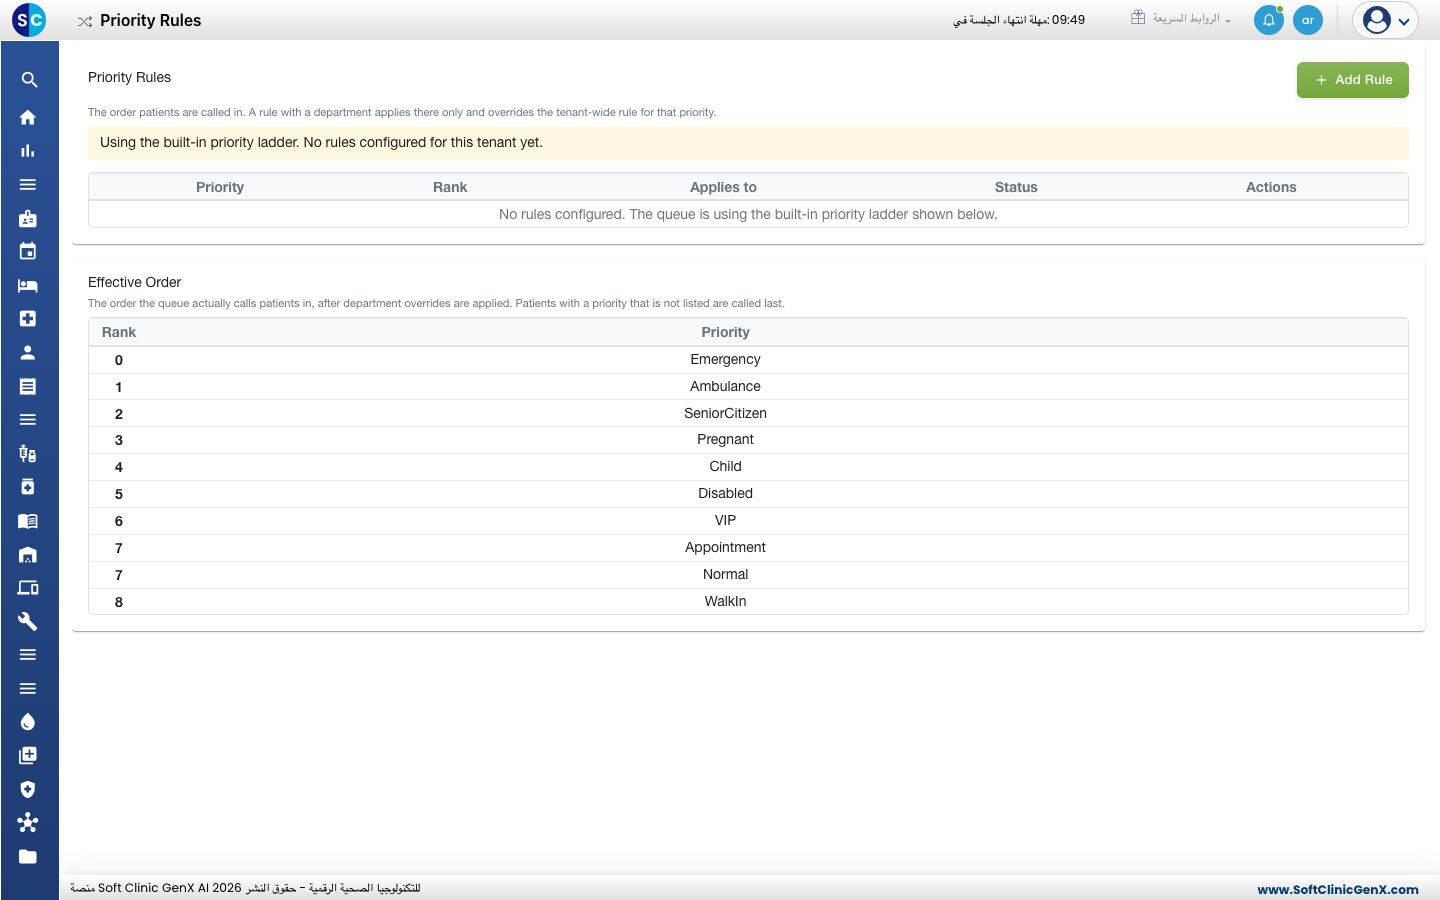Select the 'Ambulance' priority row

point(748,387)
